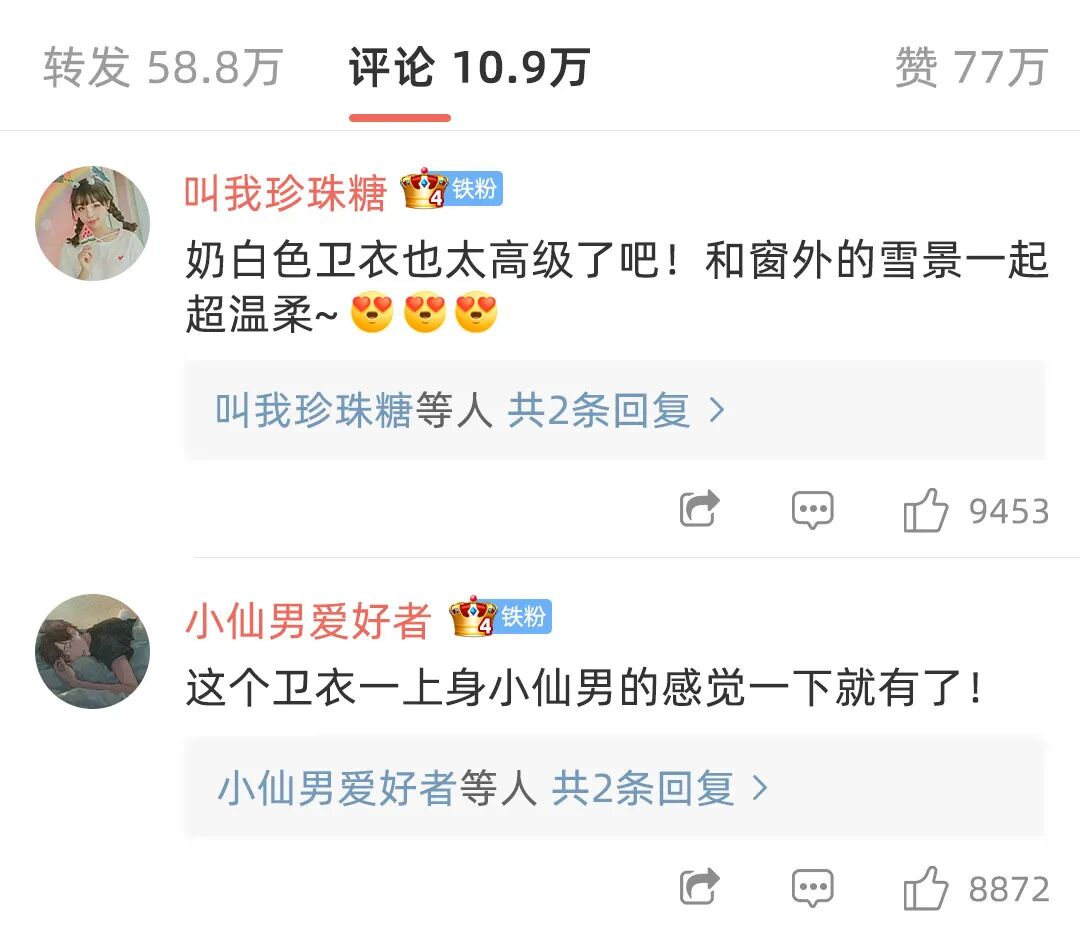Image resolution: width=1080 pixels, height=926 pixels.
Task: Open the 赞 77万 tab
Action: point(971,68)
